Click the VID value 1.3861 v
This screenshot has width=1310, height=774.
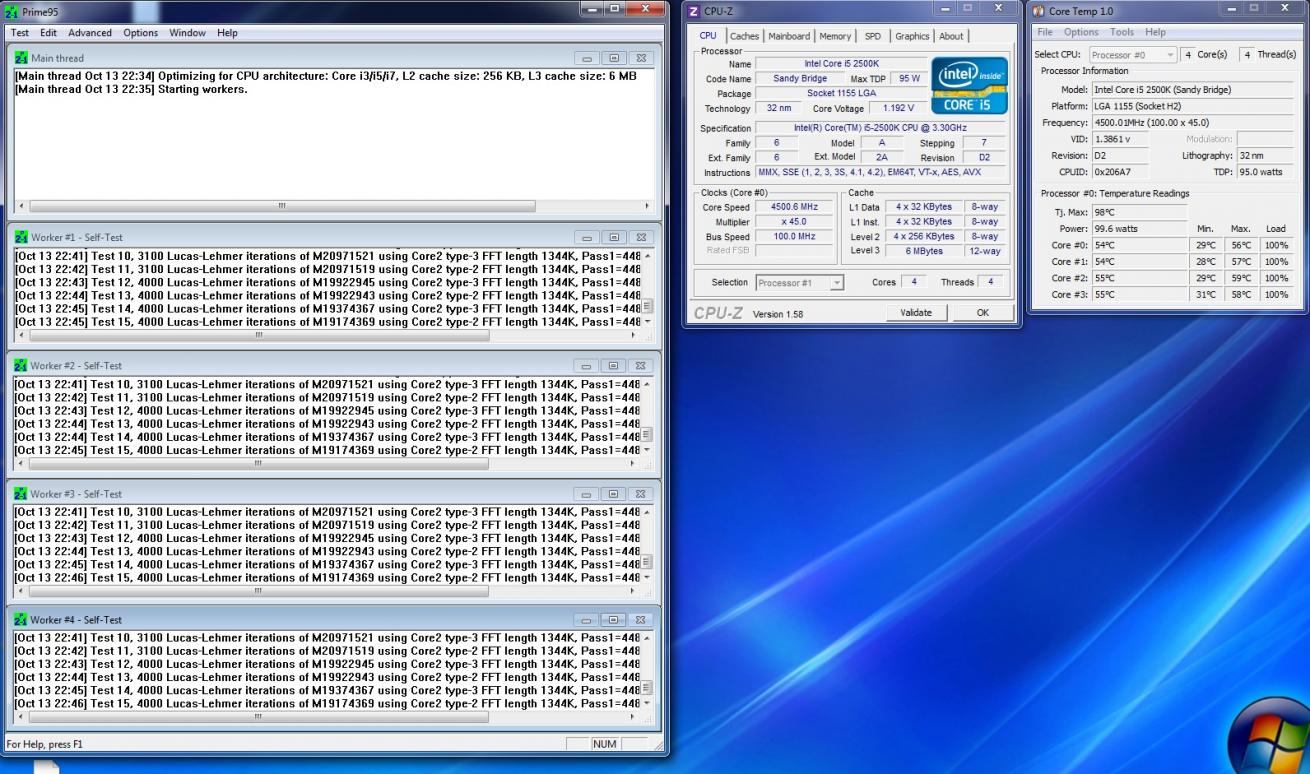pos(1119,139)
